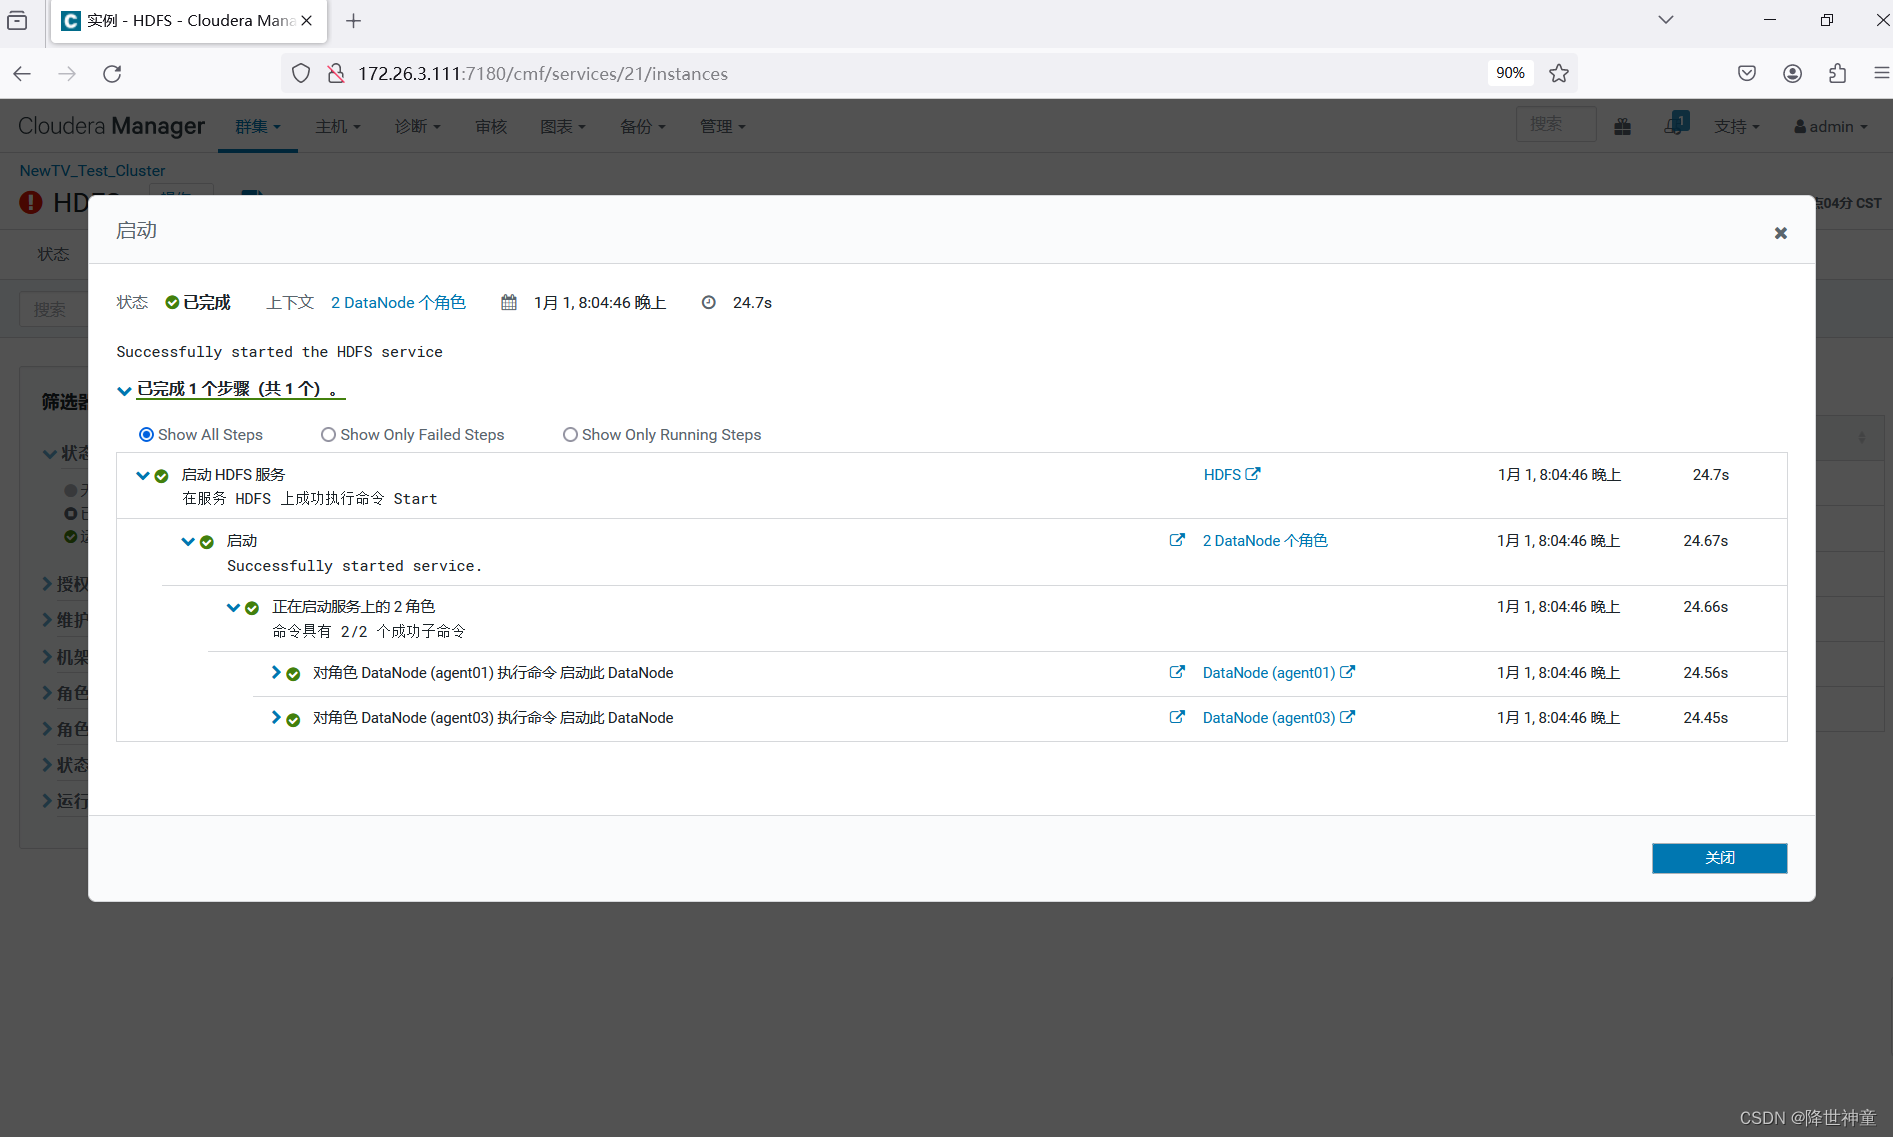This screenshot has width=1893, height=1137.
Task: Open the Firefox application menu
Action: (x=1881, y=74)
